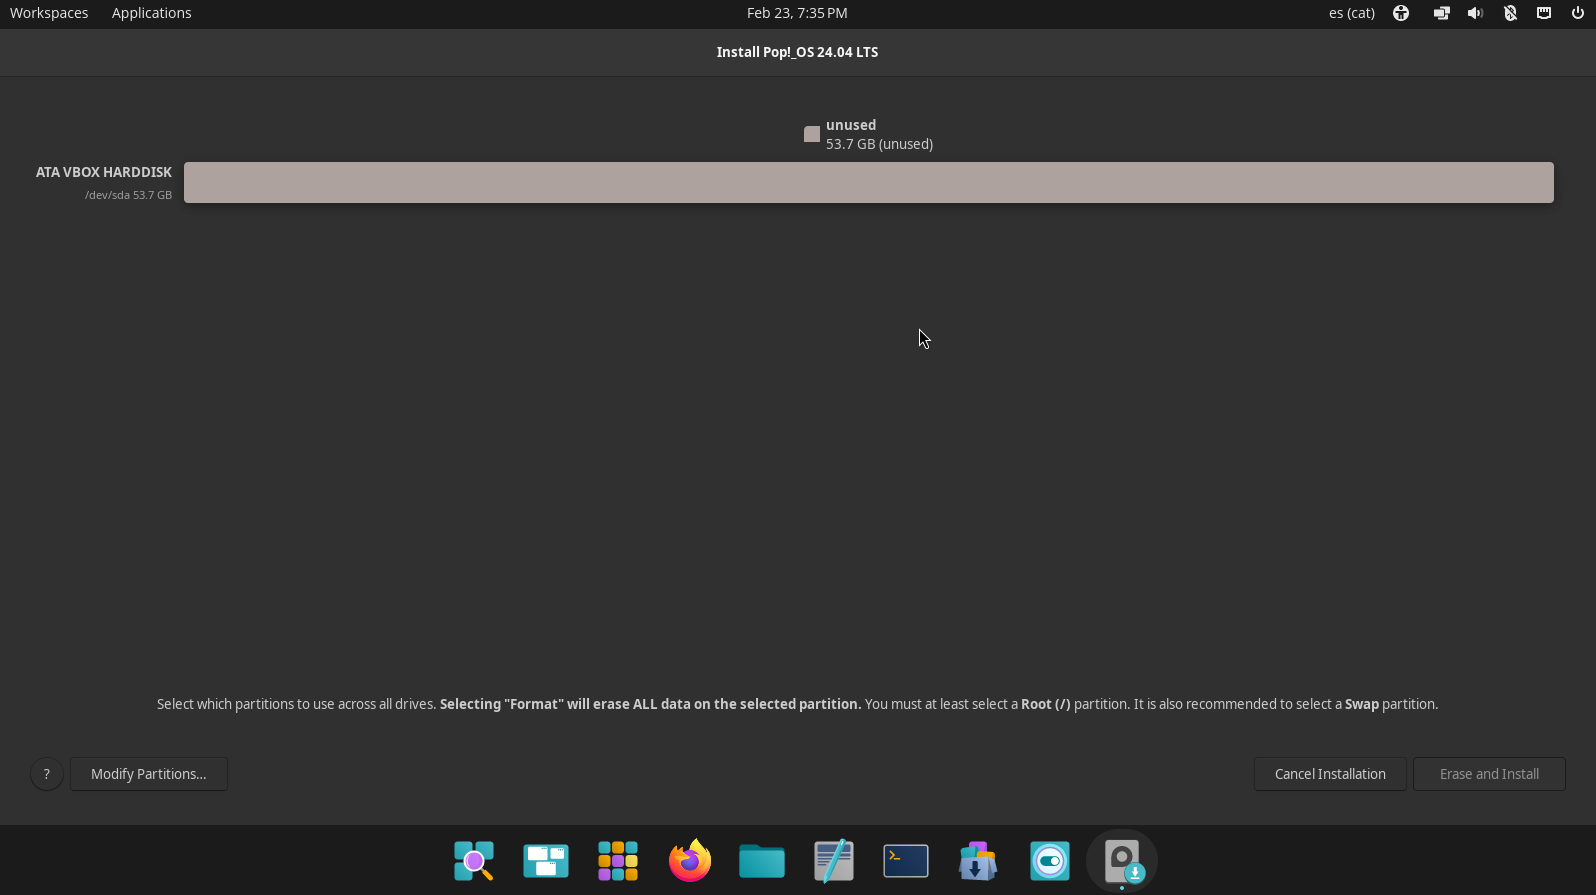1596x895 pixels.
Task: Open the power menu in top panel
Action: click(x=1578, y=13)
